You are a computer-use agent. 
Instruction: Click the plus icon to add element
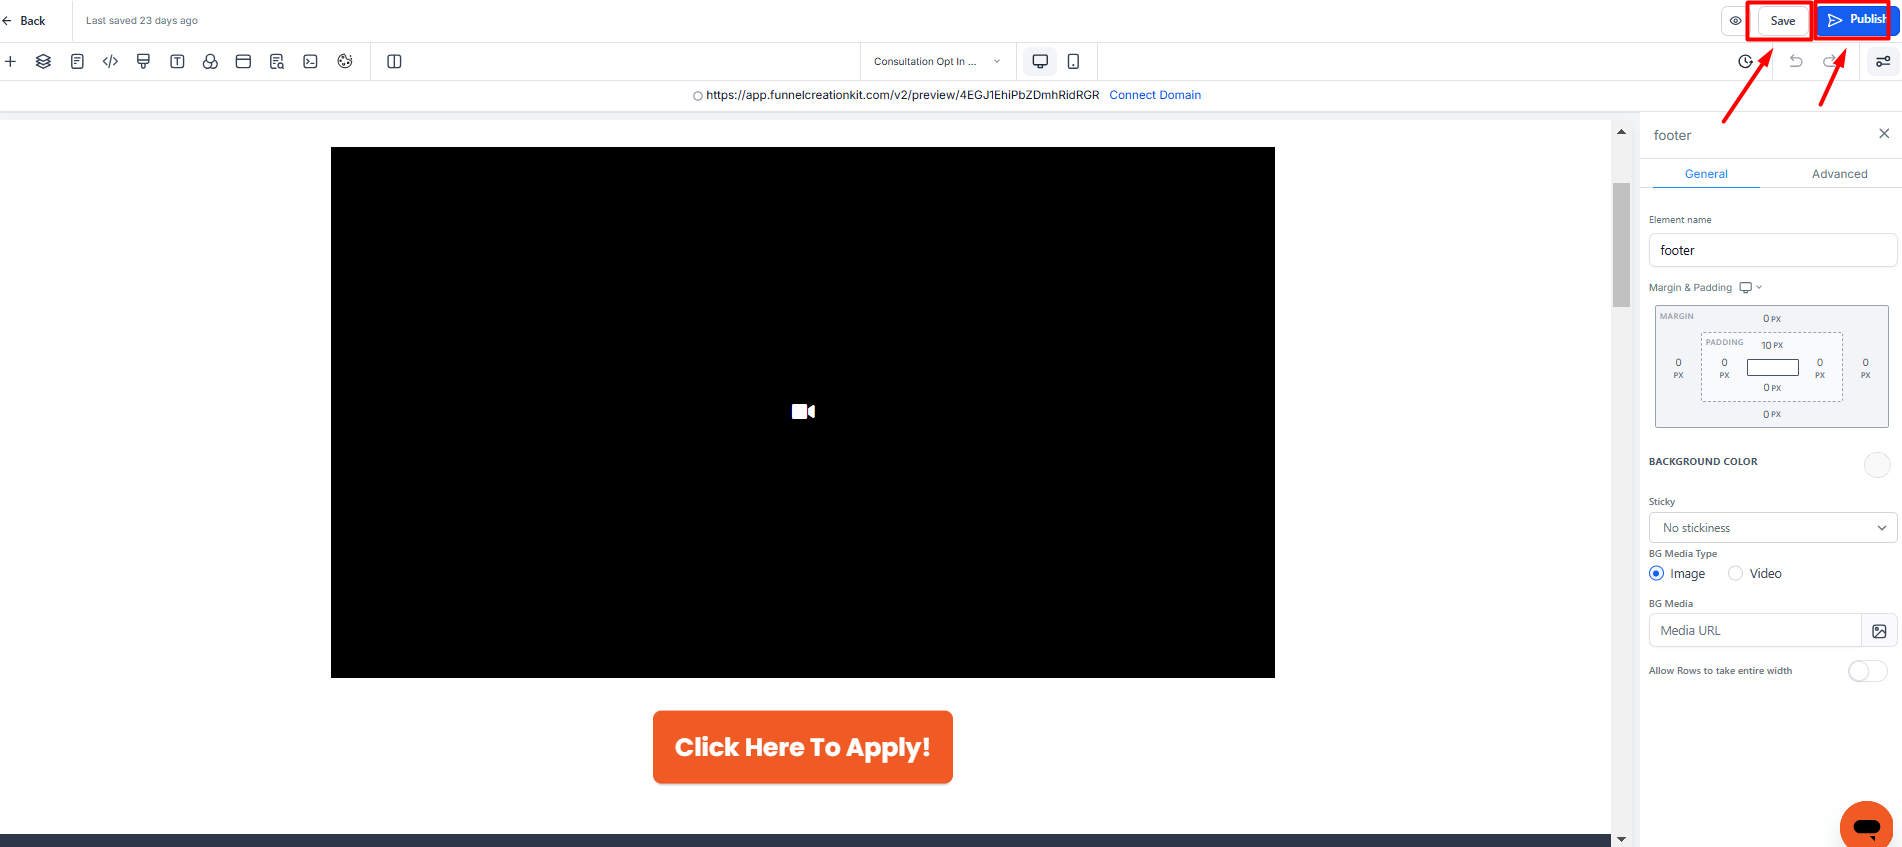coord(10,61)
